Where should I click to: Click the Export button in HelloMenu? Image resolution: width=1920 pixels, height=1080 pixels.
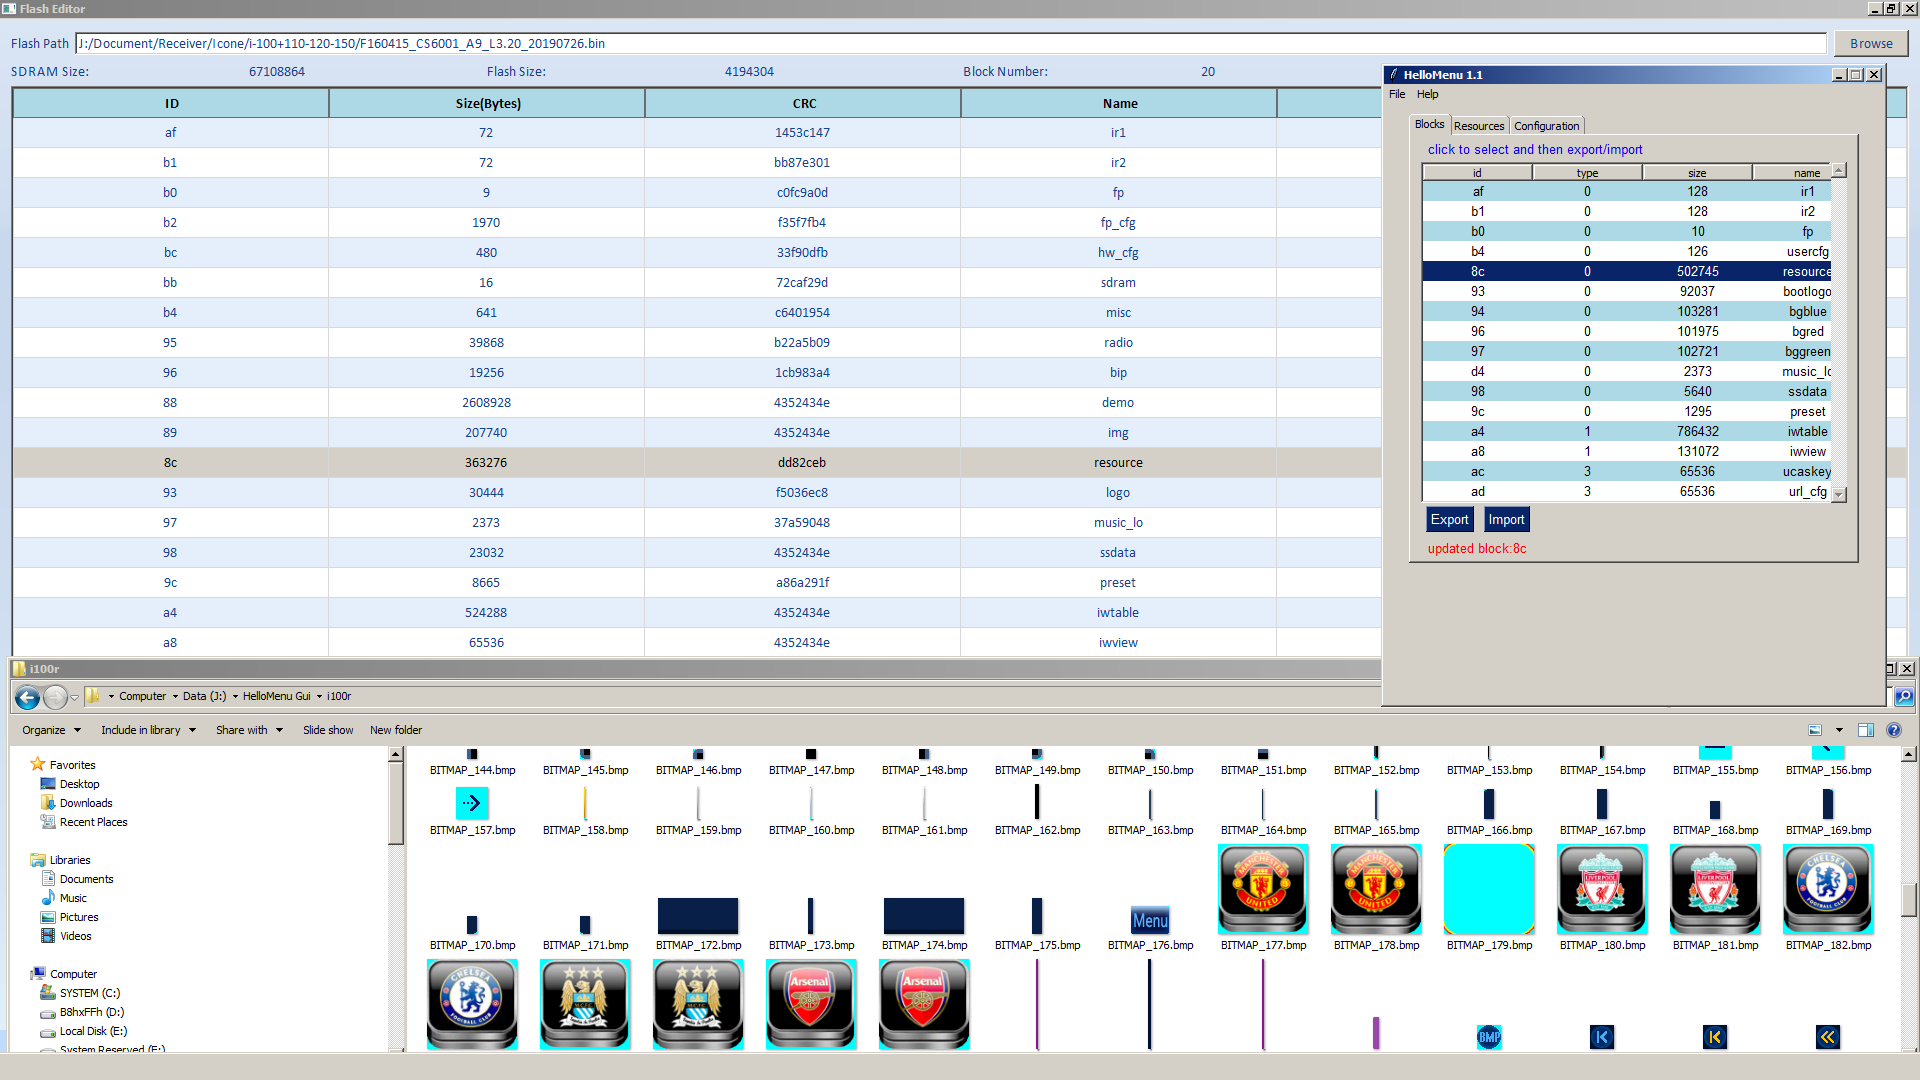tap(1449, 519)
